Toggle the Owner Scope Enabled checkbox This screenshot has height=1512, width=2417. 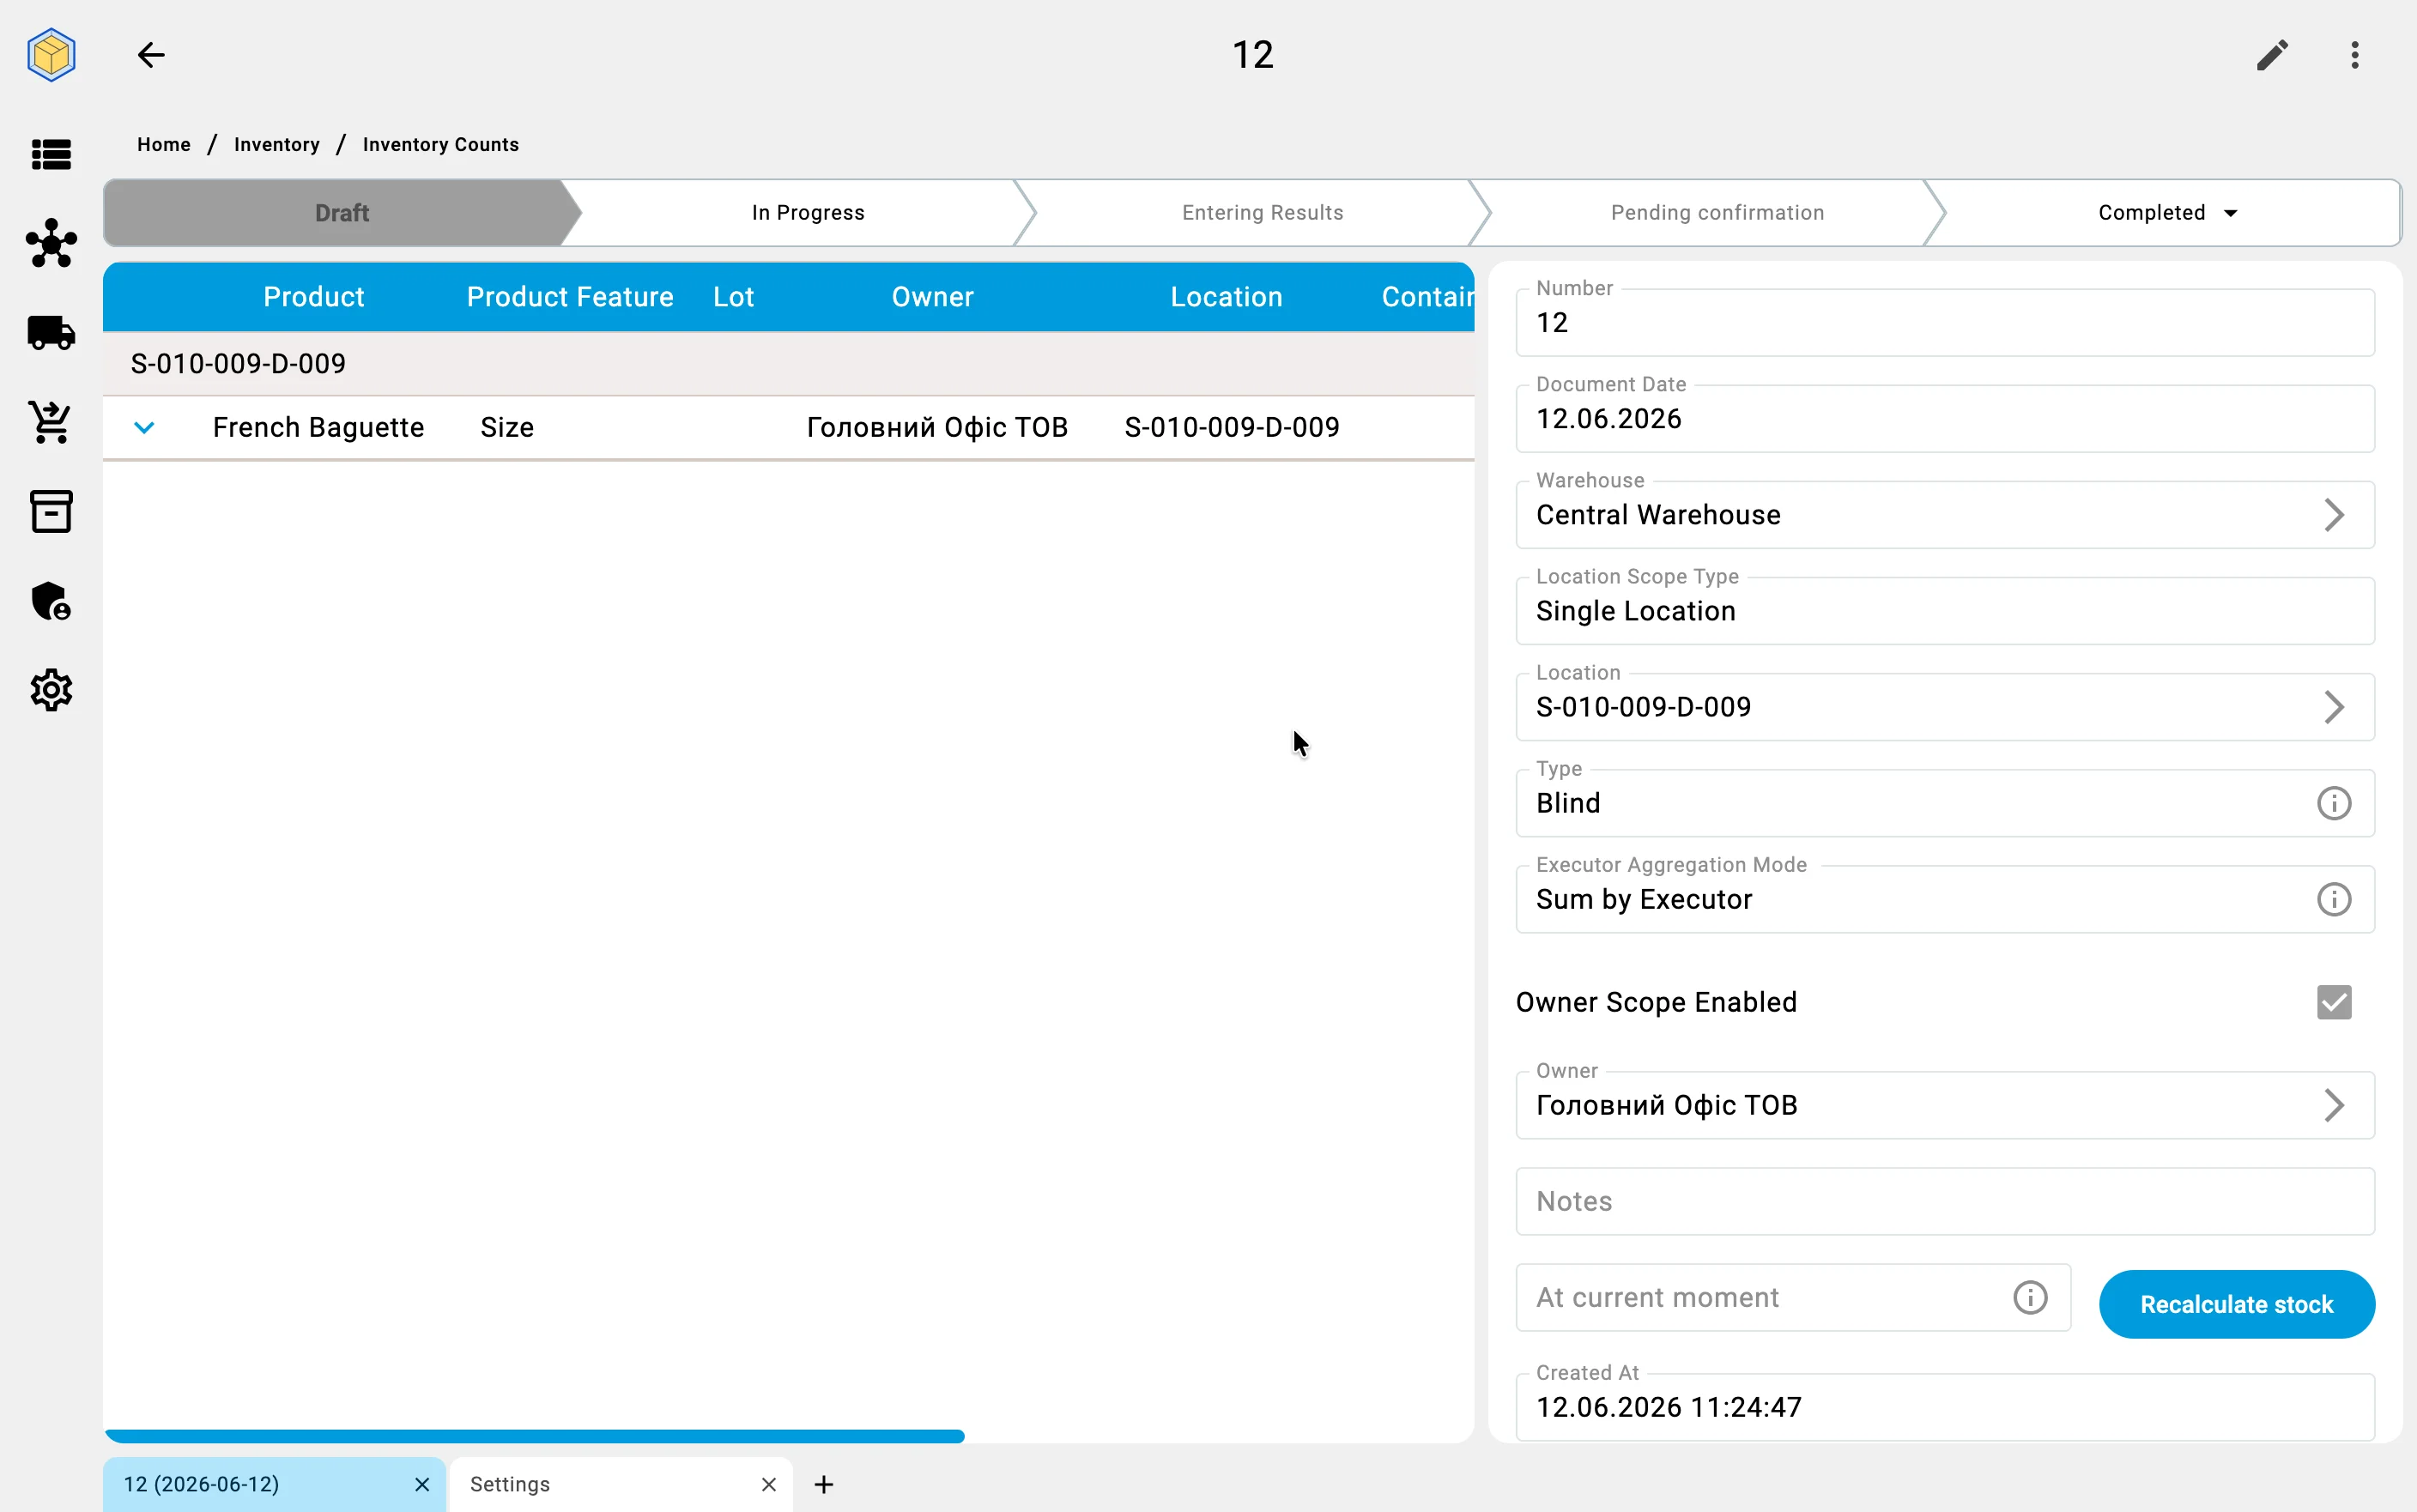(x=2333, y=1002)
